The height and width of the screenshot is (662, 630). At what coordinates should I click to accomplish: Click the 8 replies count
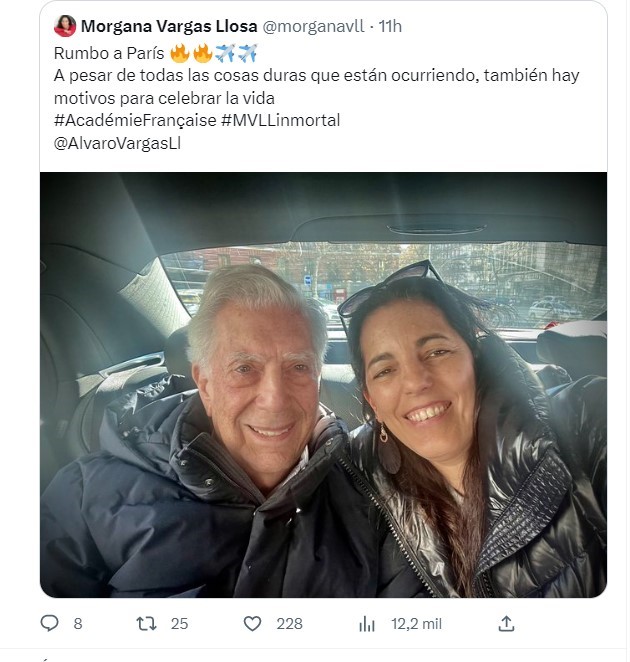[x=78, y=624]
